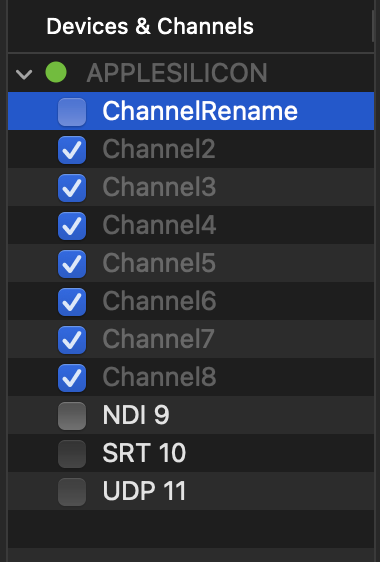Select the Channel6 label
This screenshot has height=562, width=380.
tap(159, 301)
